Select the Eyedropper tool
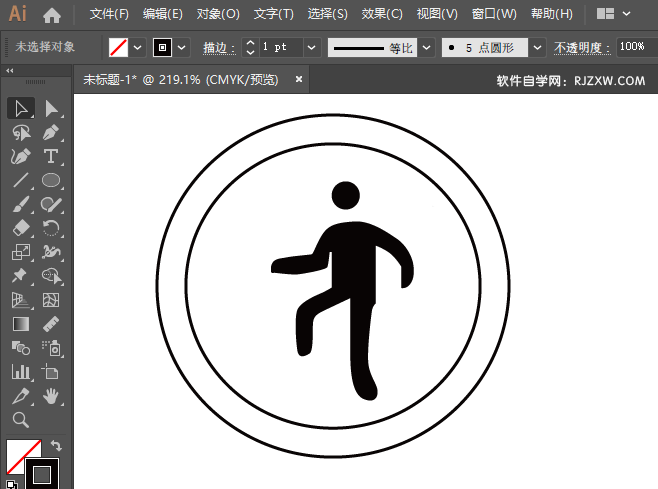 click(21, 396)
